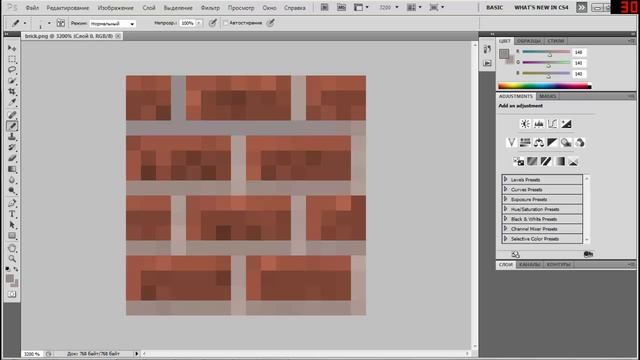Click the red R color slider
The image size is (640, 360).
pyautogui.click(x=546, y=52)
